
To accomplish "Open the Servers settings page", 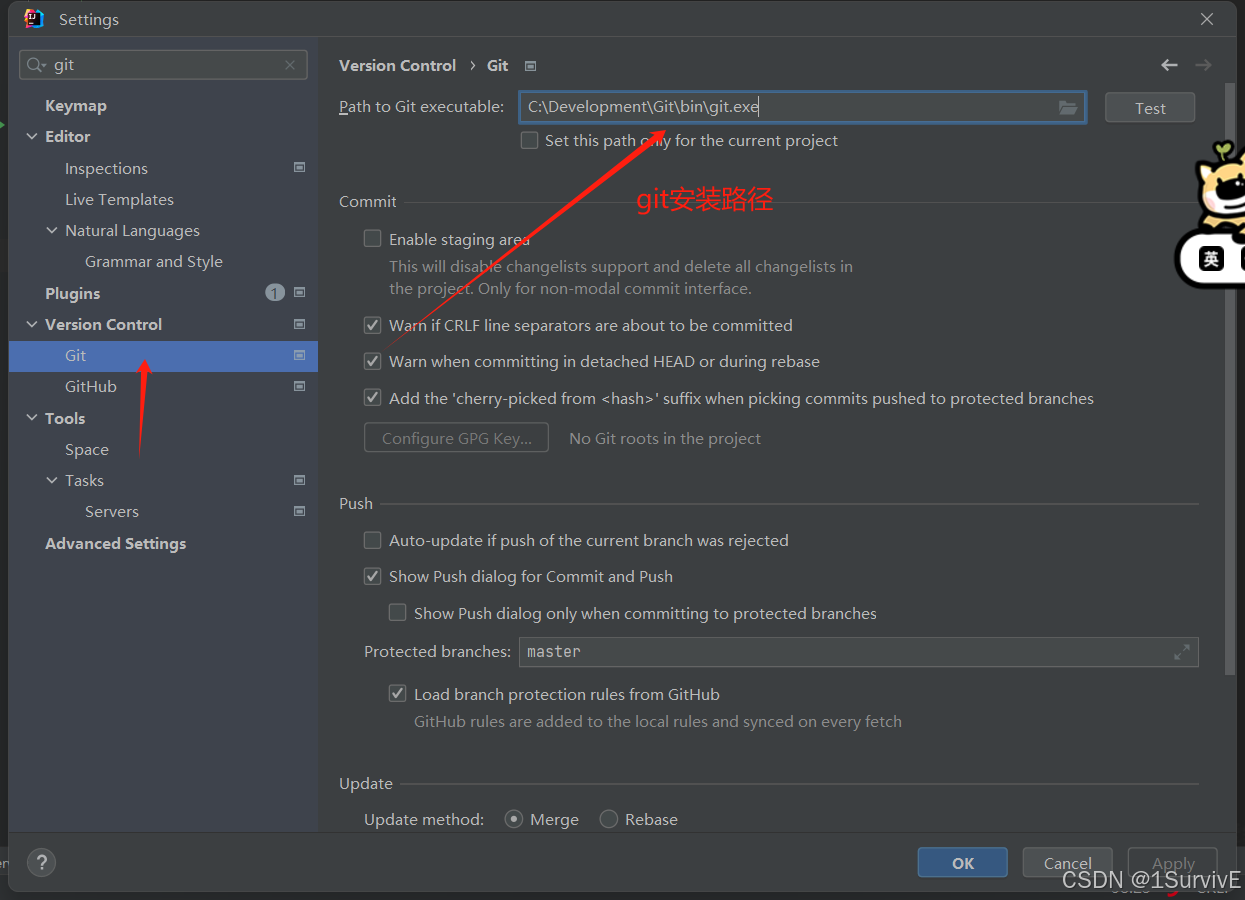I will click(112, 511).
